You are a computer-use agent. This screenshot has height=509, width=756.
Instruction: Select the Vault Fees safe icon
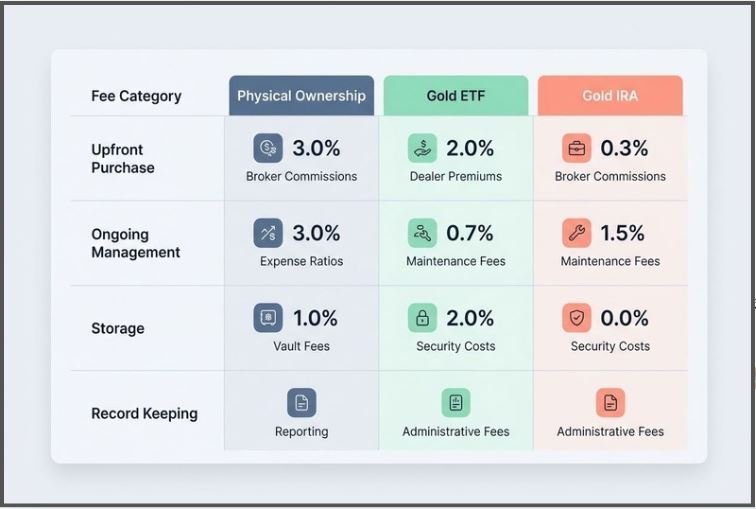268,318
